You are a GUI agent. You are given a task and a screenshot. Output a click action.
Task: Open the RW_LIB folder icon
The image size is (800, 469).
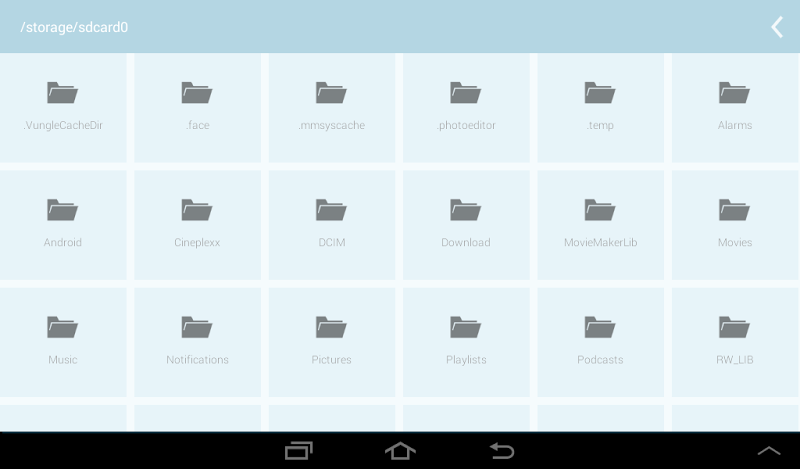pos(734,327)
